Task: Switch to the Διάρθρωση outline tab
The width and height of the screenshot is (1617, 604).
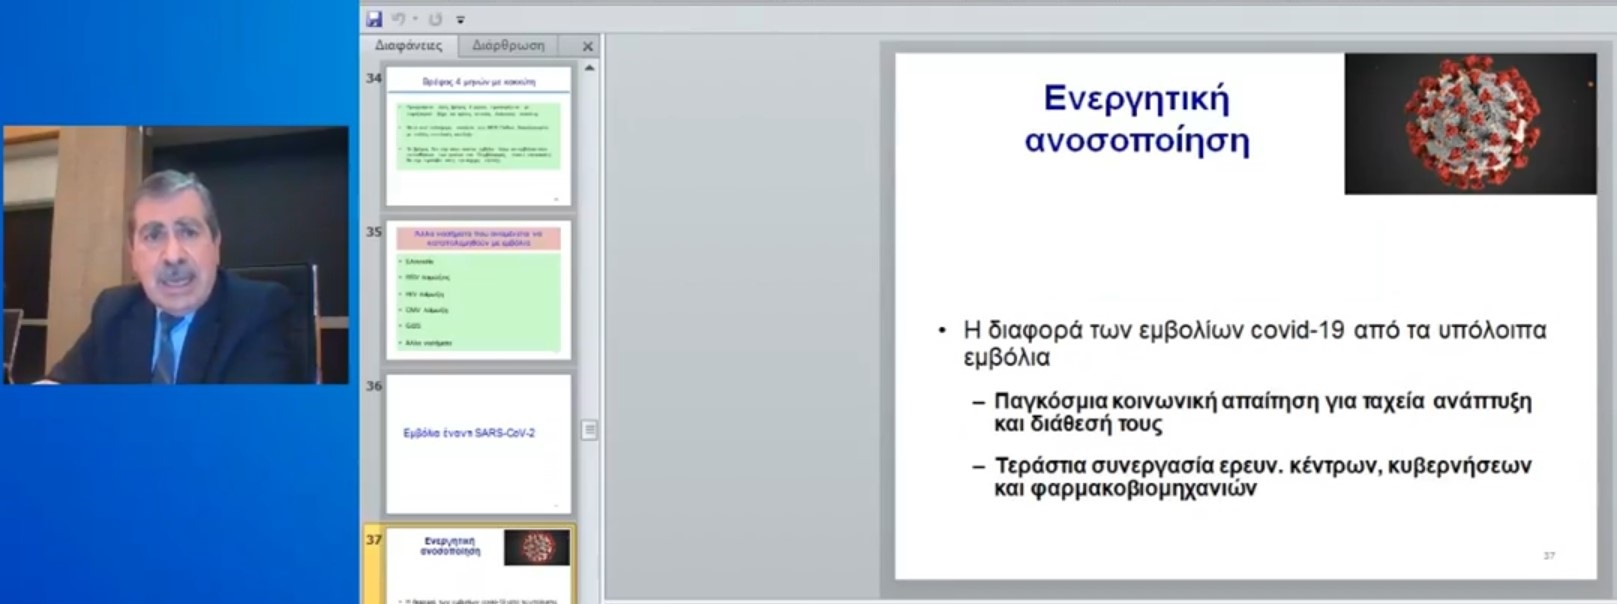Action: pyautogui.click(x=508, y=46)
